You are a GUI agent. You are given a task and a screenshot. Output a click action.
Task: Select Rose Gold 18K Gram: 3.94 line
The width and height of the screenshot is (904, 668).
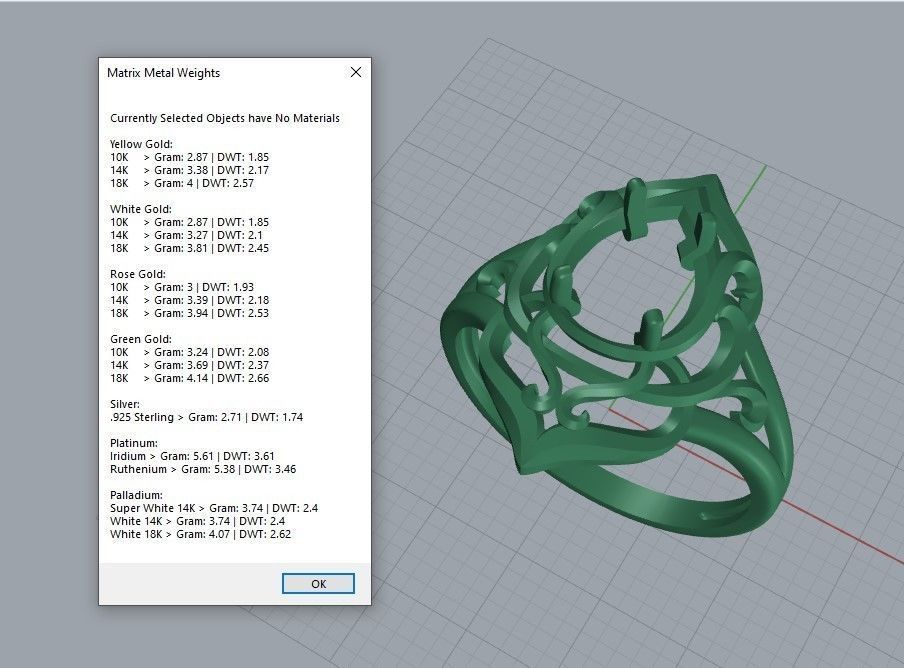pos(189,314)
